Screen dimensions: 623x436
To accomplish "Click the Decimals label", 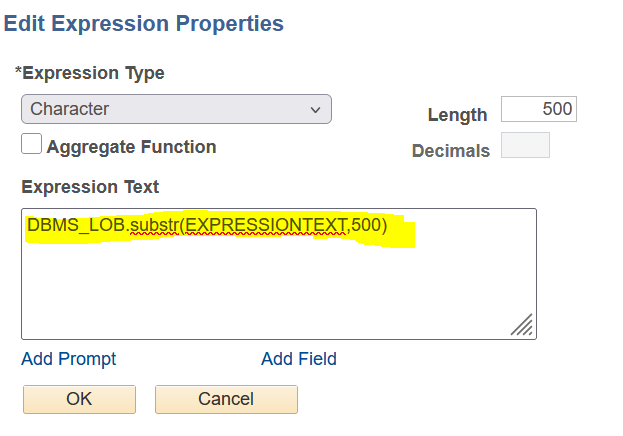I will point(451,151).
